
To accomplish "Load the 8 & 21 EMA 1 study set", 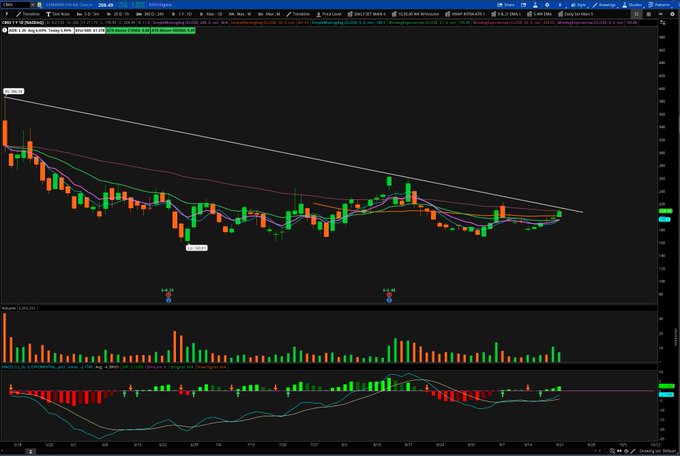I will tap(506, 14).
